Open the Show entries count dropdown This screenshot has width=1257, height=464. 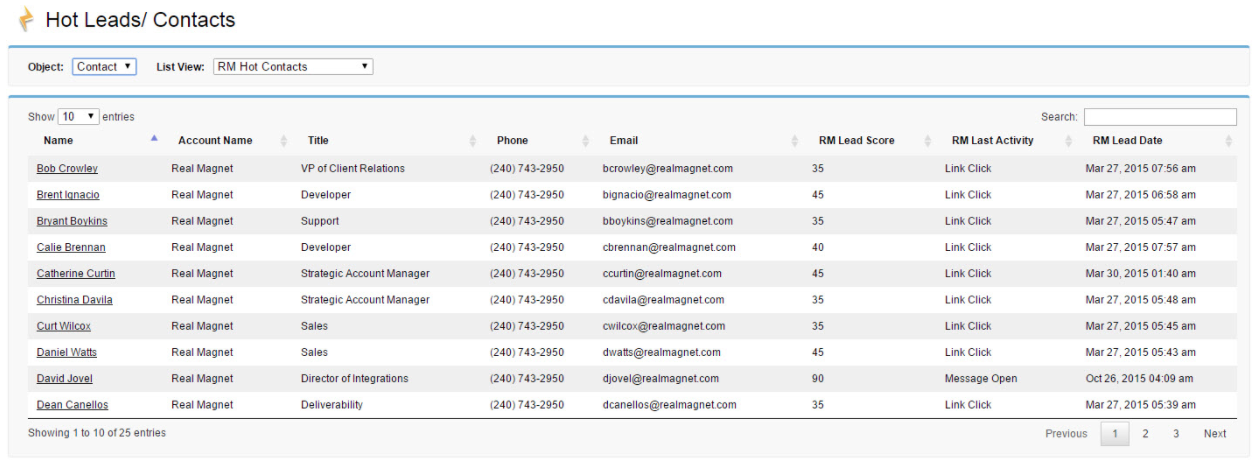pyautogui.click(x=79, y=117)
